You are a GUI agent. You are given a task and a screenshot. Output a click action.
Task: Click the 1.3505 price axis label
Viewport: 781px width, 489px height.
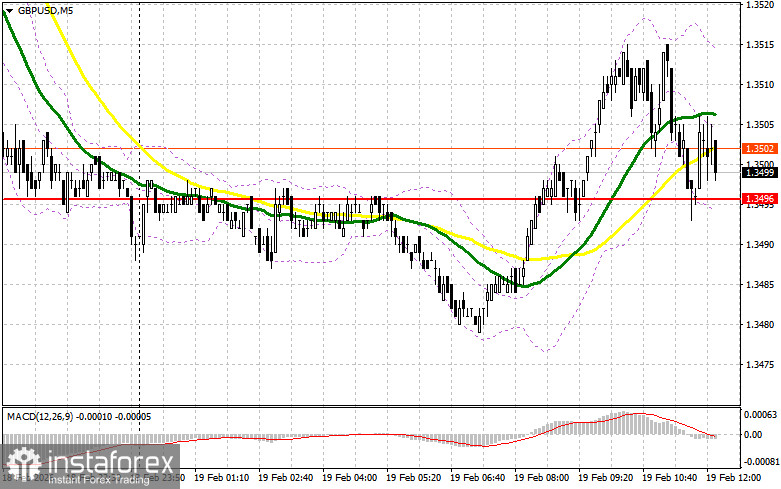[760, 124]
